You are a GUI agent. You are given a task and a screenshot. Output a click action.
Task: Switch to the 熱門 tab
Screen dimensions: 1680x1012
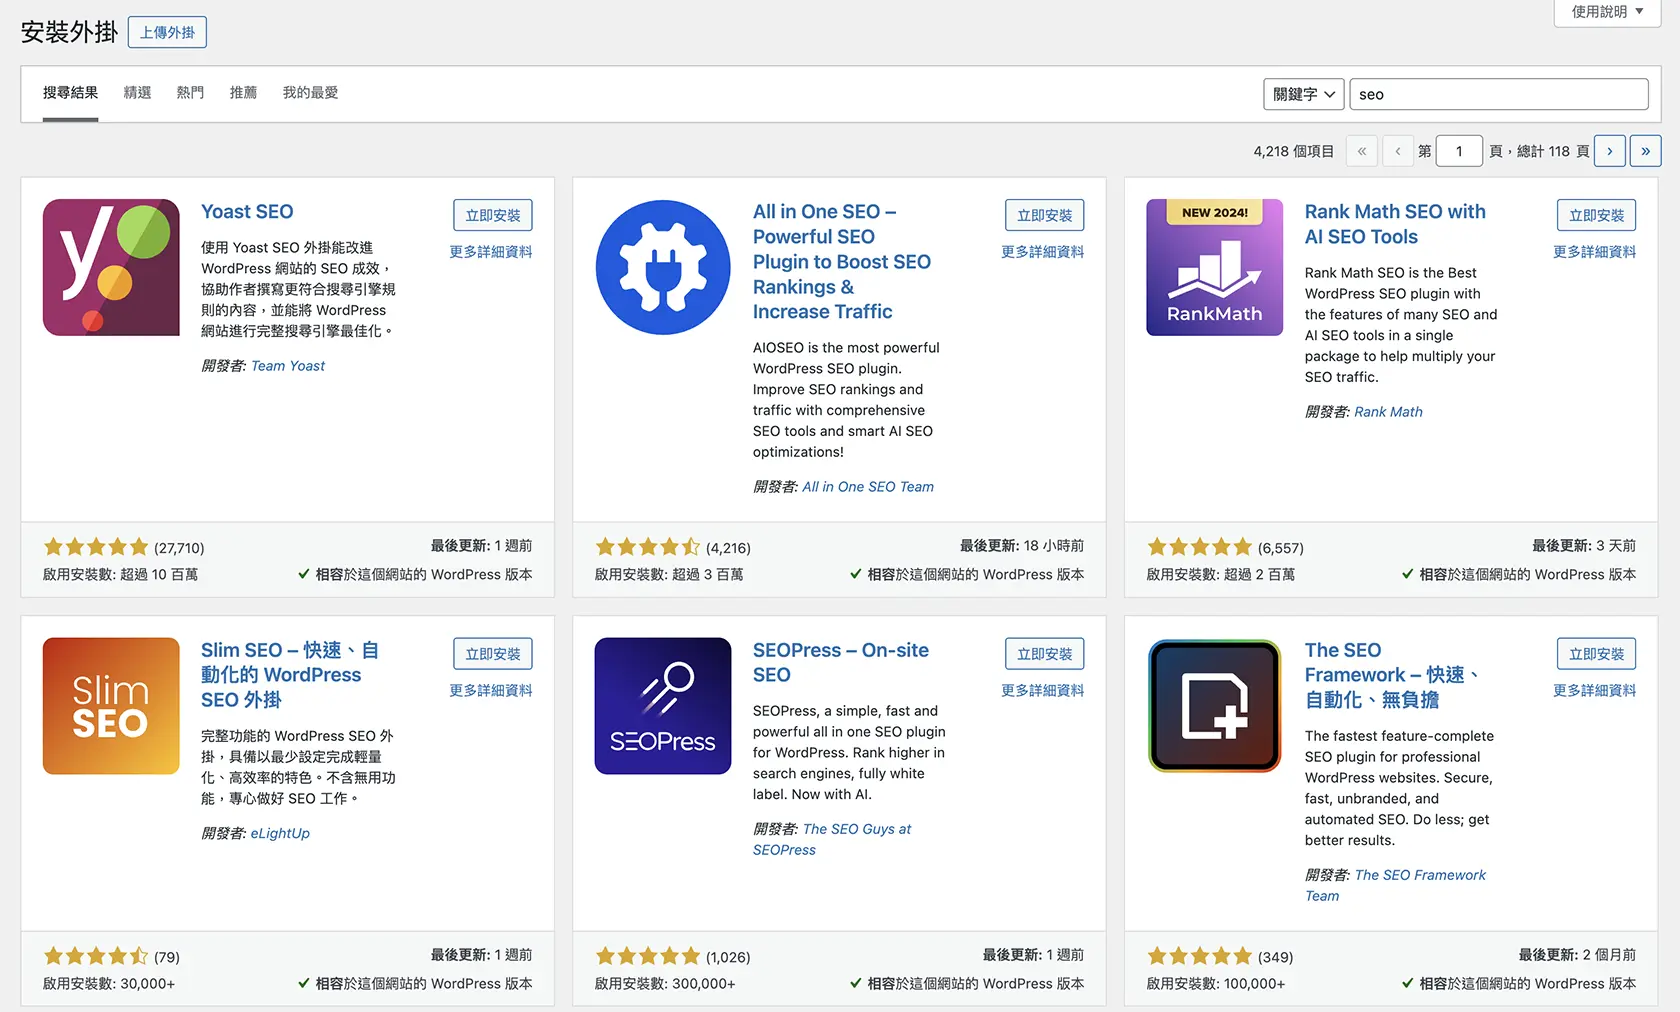tap(190, 93)
